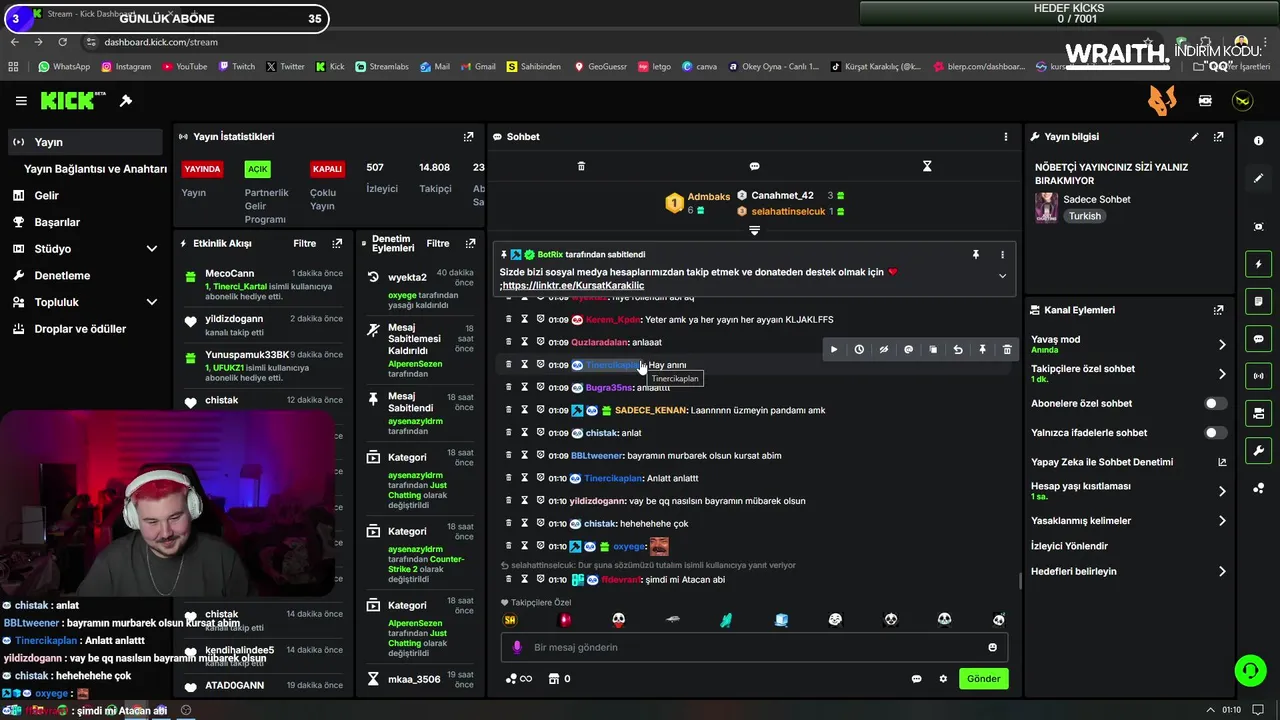Viewport: 1280px width, 720px height.
Task: Toggle Abonelere özel sohbet switch
Action: point(1215,404)
